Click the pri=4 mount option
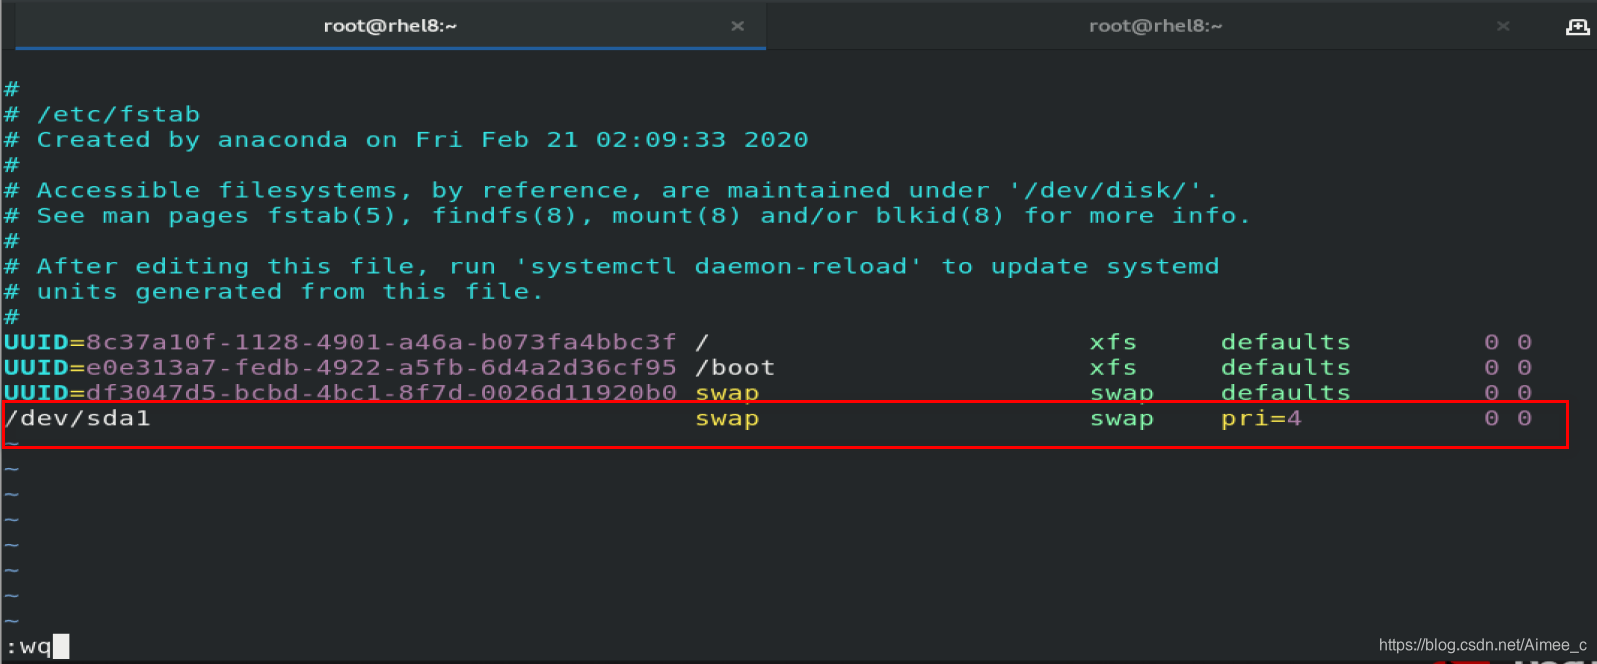This screenshot has width=1597, height=664. (1261, 418)
